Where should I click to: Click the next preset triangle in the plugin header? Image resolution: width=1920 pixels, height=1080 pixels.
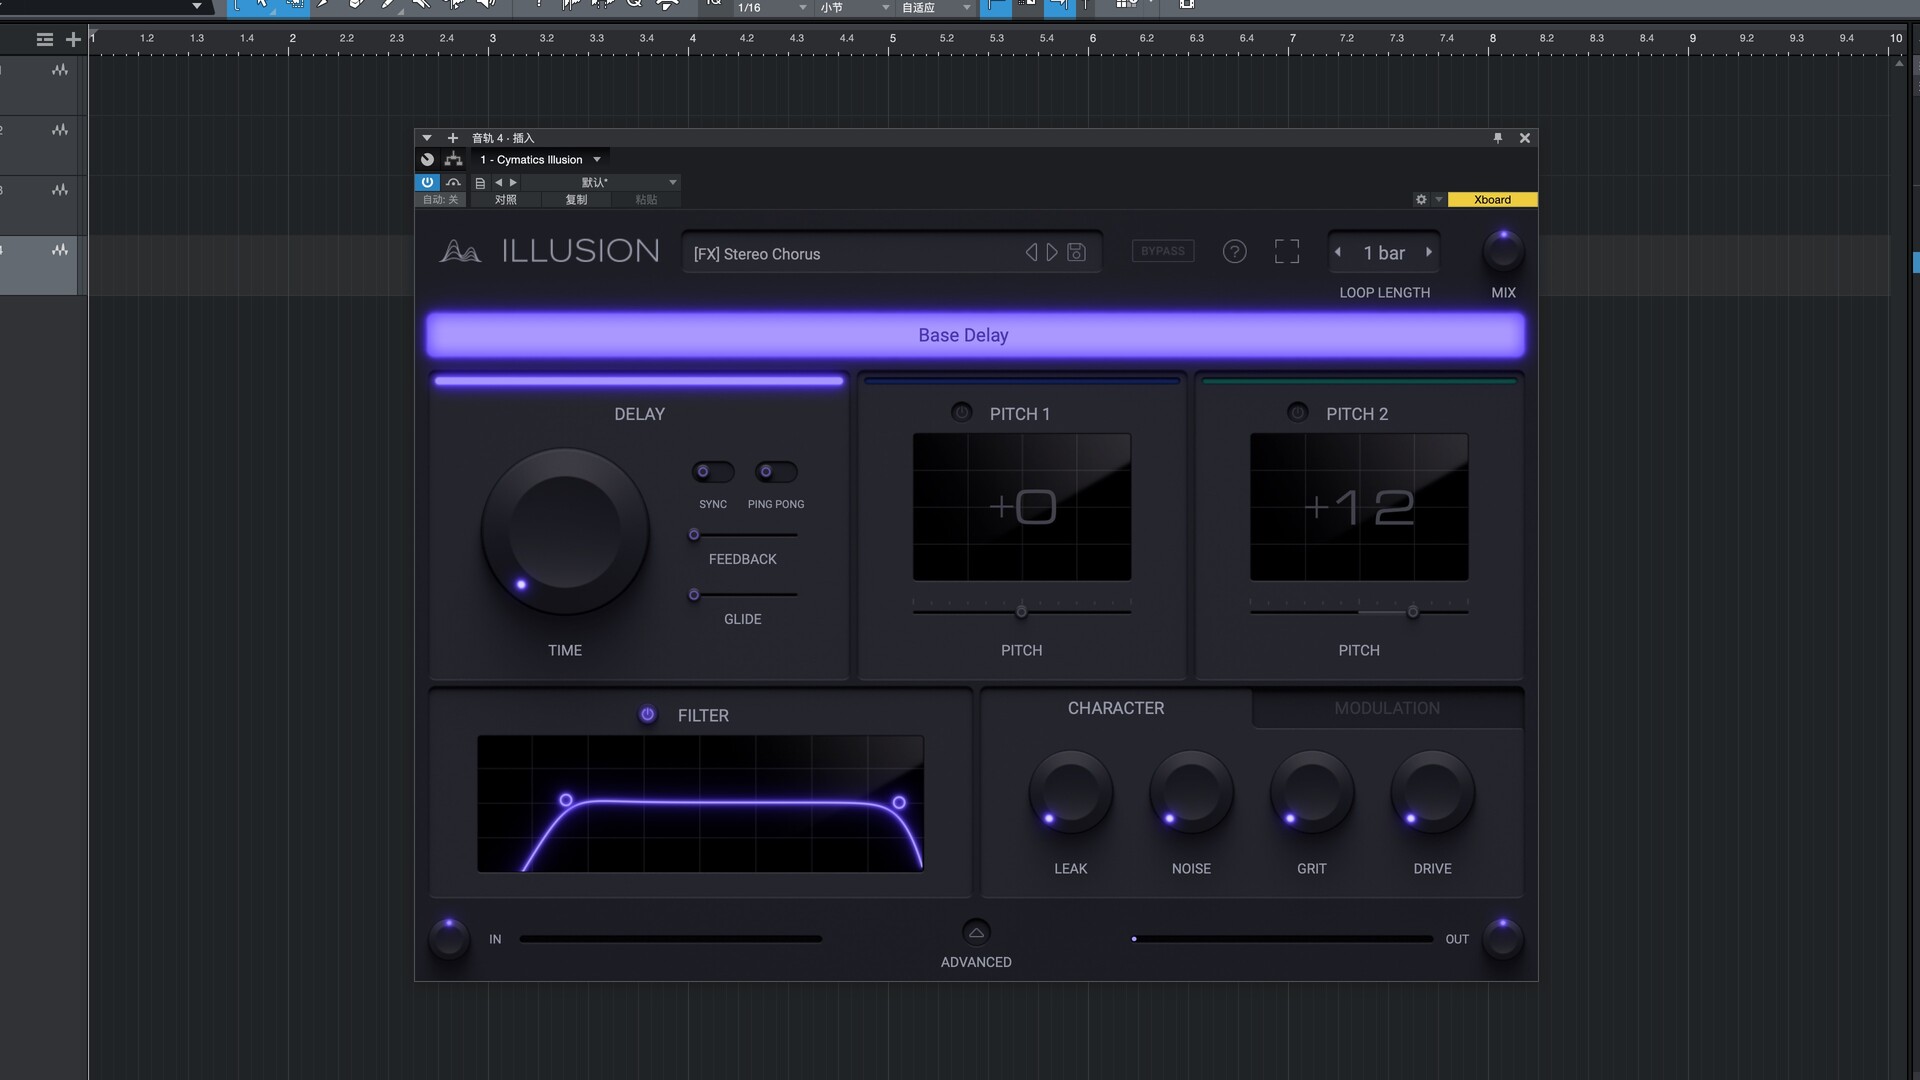tap(513, 183)
